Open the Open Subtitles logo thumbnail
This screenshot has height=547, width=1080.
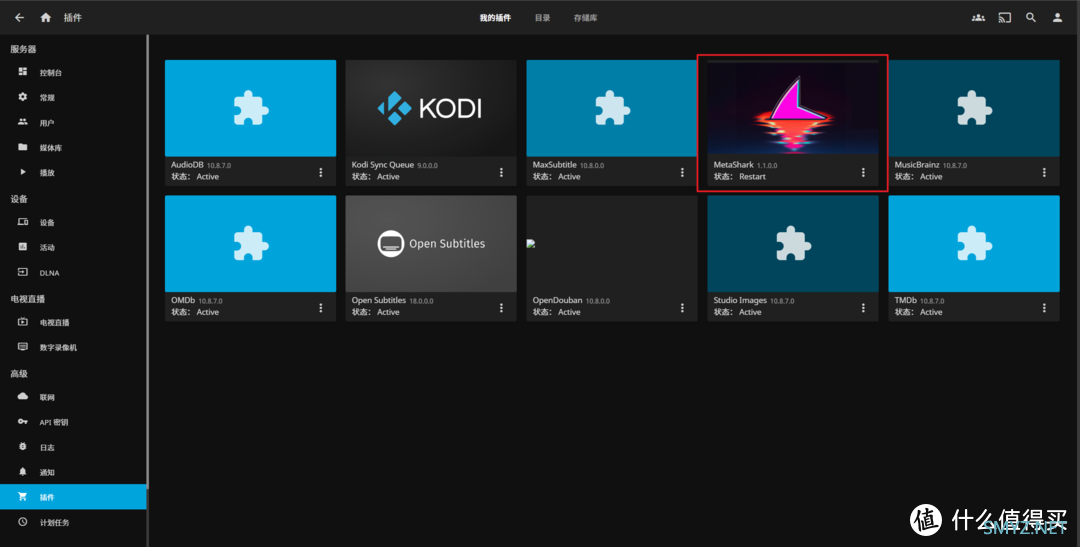(x=431, y=244)
